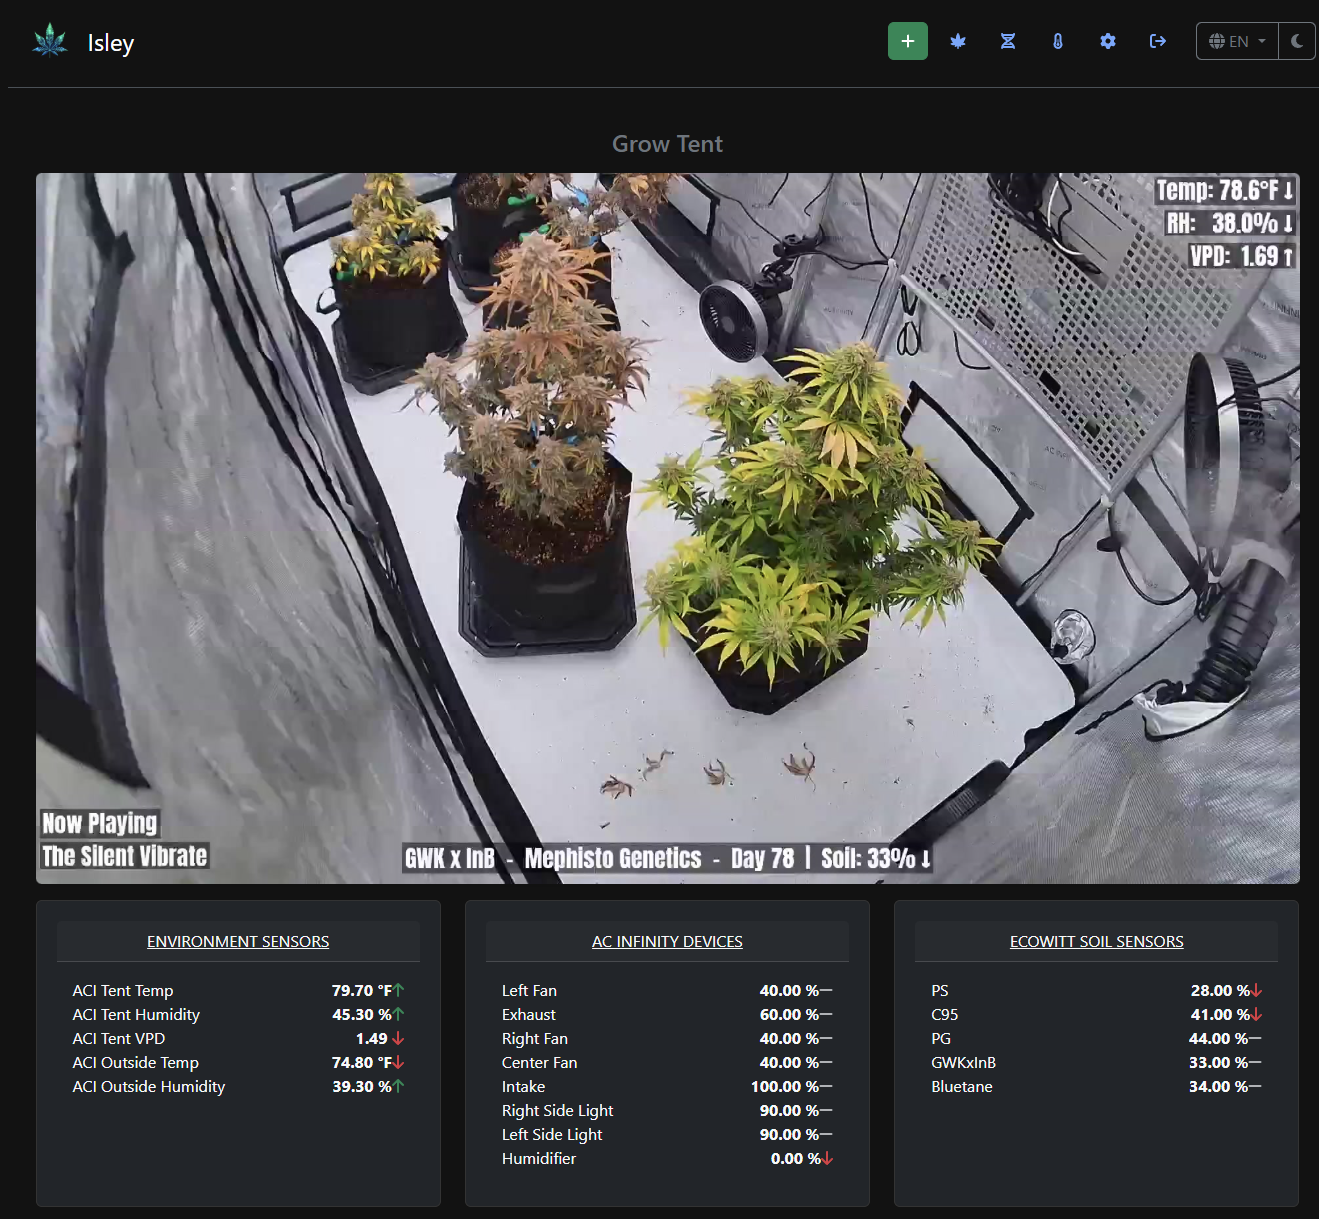Image resolution: width=1319 pixels, height=1219 pixels.
Task: Open the EN language dropdown
Action: click(x=1237, y=41)
